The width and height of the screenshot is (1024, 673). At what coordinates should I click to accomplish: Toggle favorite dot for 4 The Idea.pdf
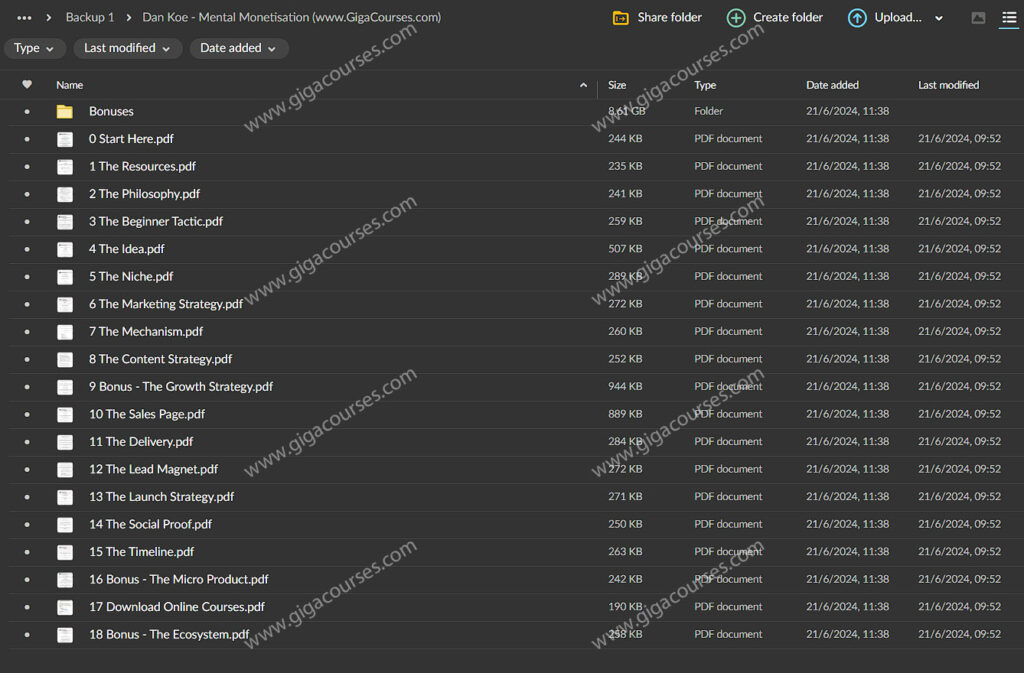(27, 249)
